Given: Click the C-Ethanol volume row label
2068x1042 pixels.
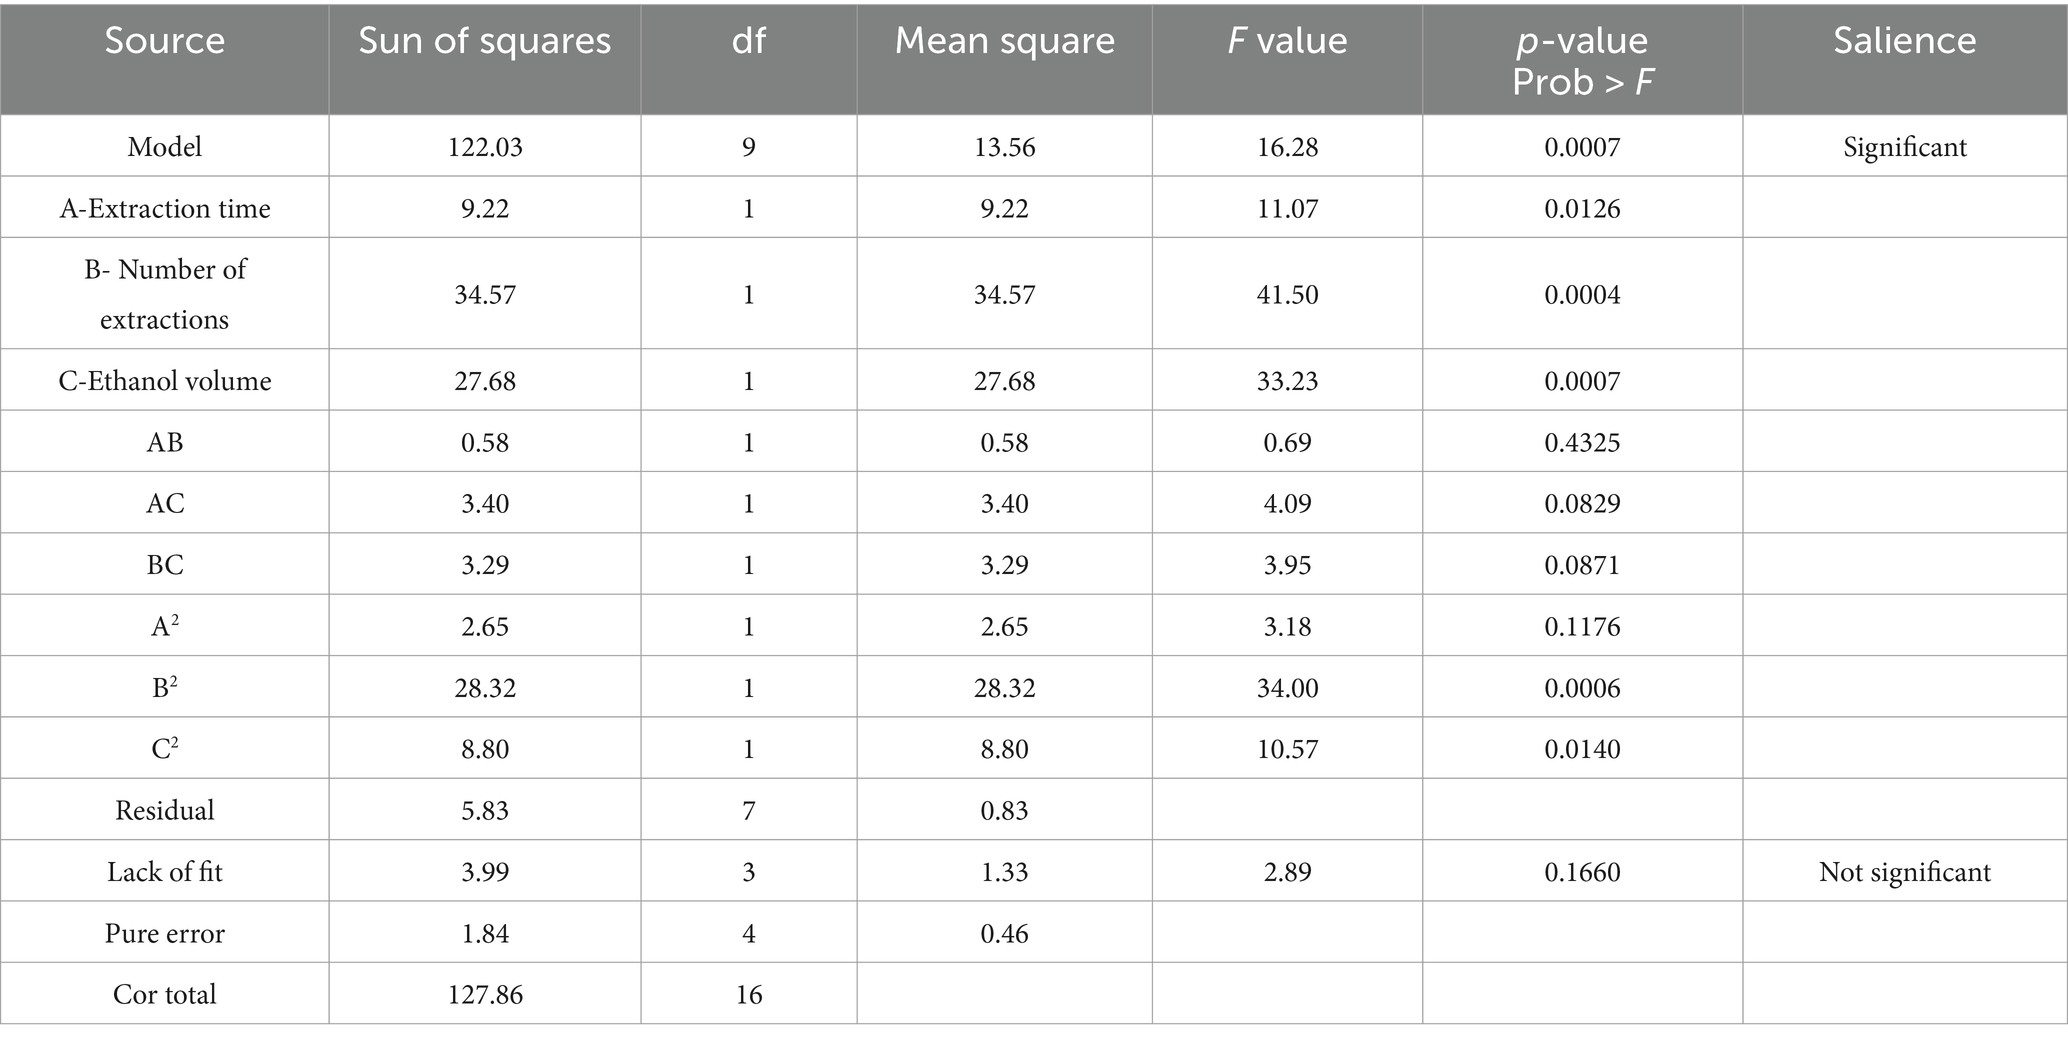Looking at the screenshot, I should [x=165, y=381].
